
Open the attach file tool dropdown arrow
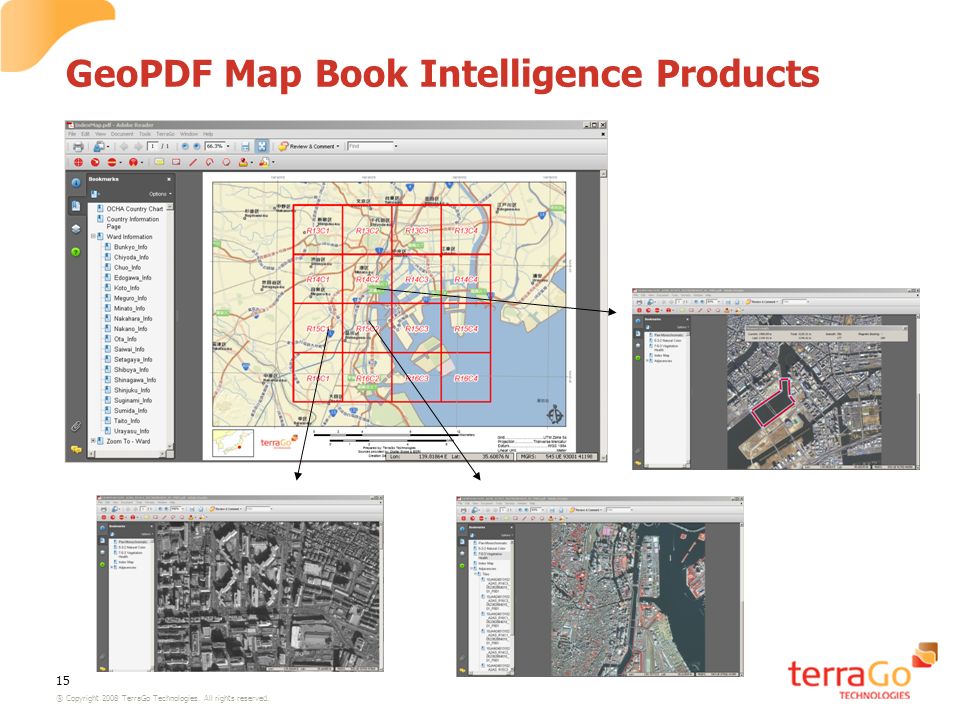coord(273,162)
